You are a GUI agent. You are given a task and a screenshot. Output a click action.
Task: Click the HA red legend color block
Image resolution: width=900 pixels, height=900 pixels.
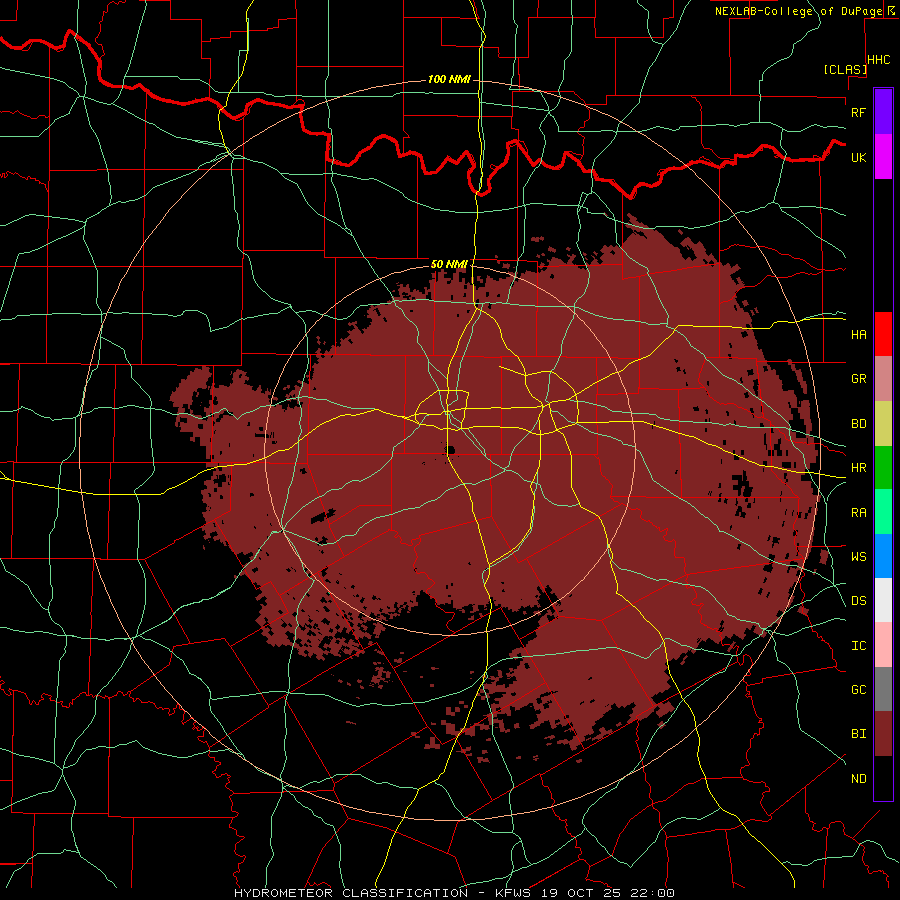[x=883, y=334]
